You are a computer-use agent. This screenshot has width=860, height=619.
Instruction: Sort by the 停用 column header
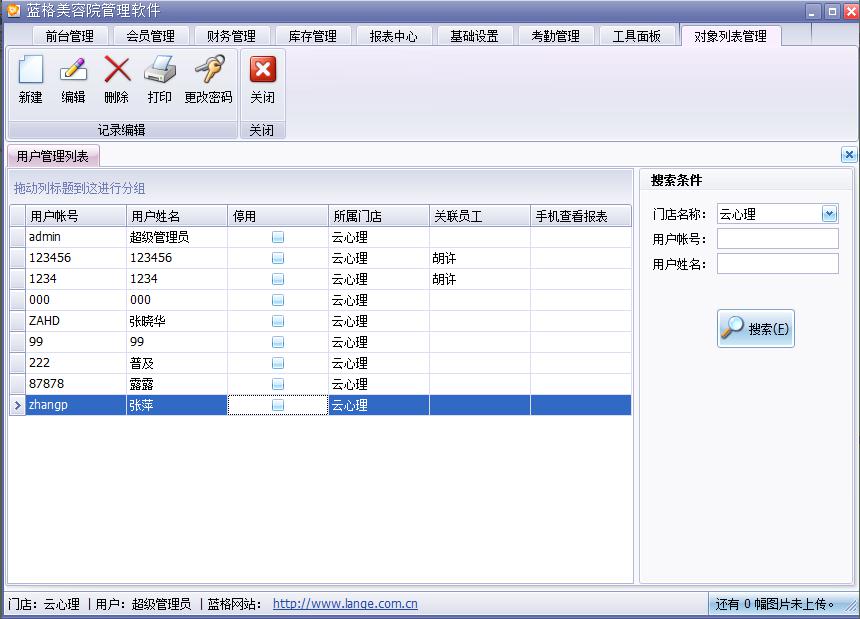pos(278,216)
